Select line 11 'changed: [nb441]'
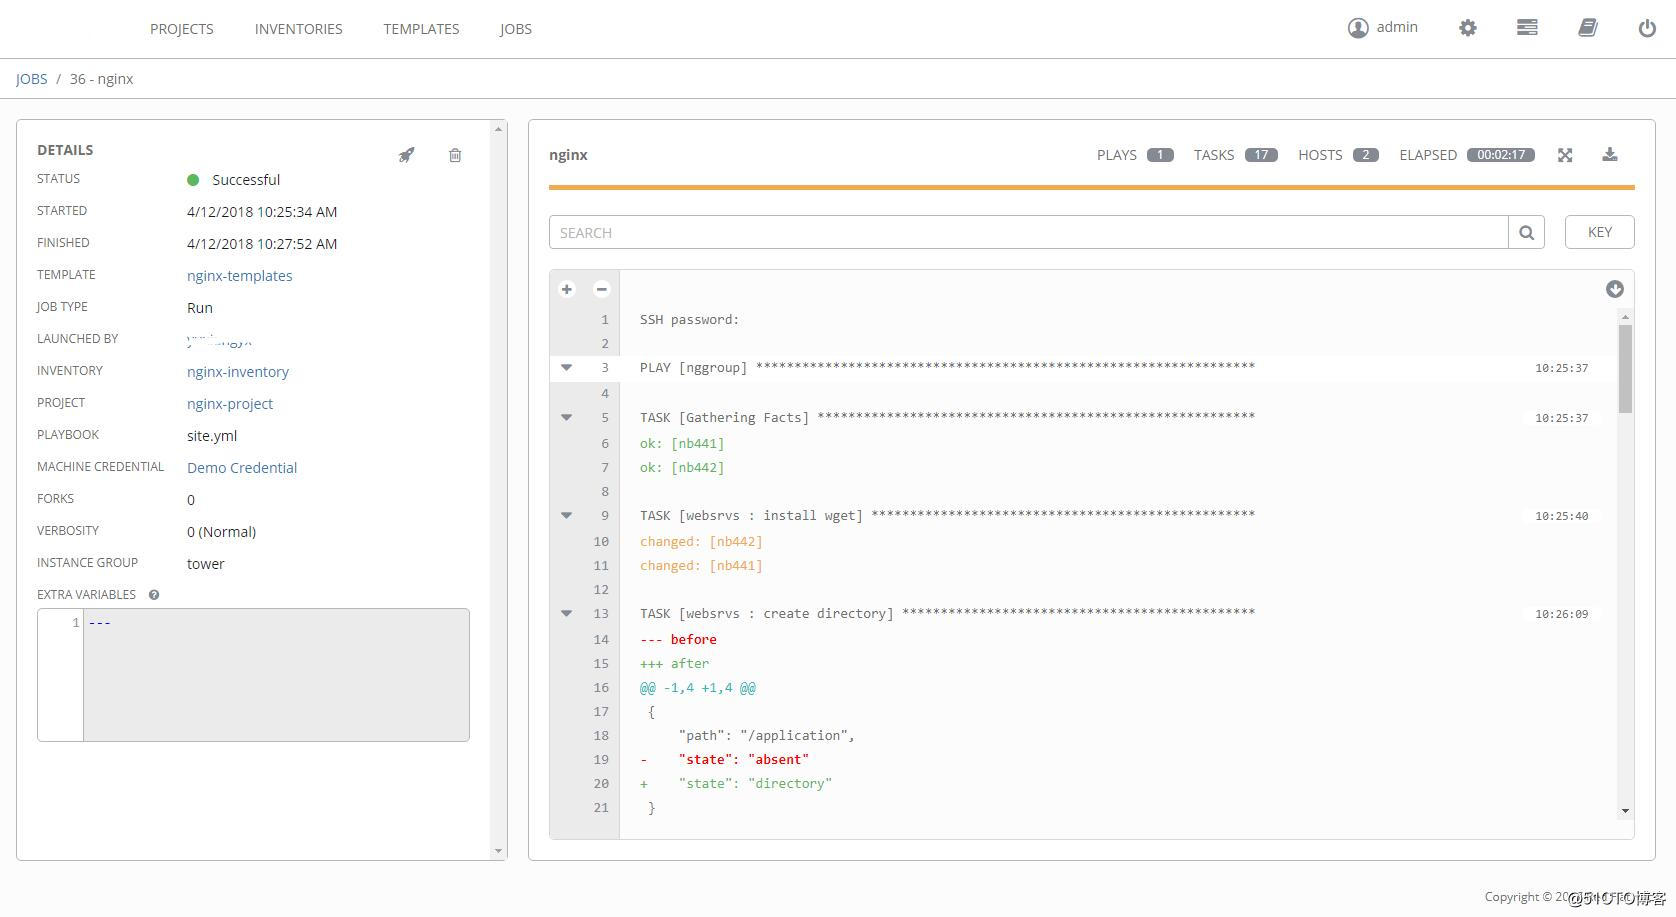 pos(701,565)
